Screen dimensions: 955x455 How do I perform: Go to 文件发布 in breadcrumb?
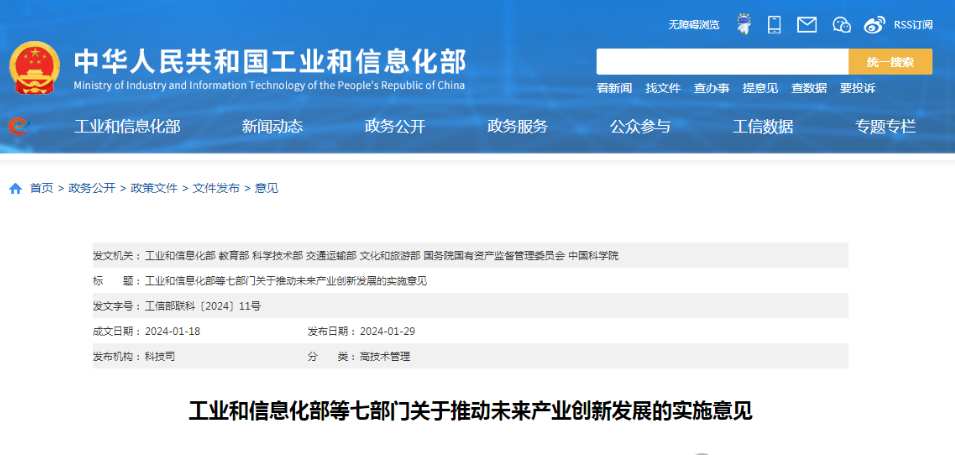[216, 188]
